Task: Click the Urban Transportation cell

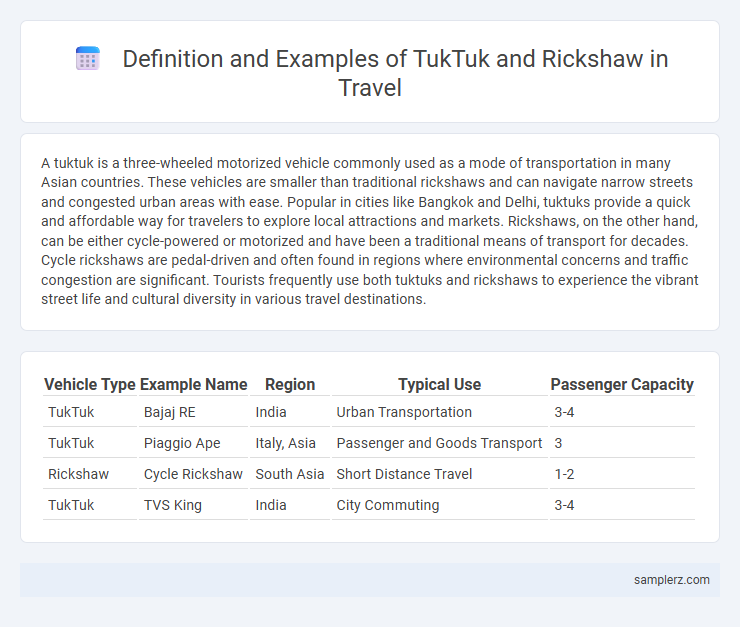Action: (x=439, y=412)
